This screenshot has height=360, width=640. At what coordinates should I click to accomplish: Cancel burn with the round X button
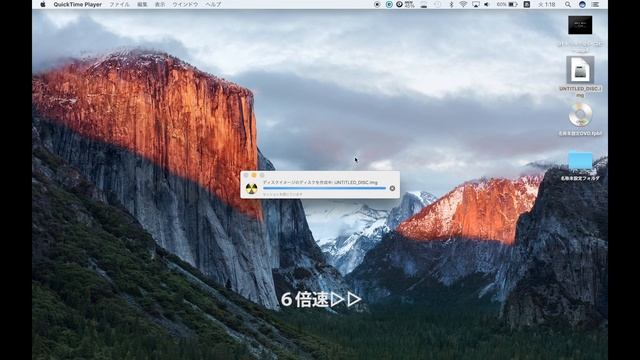(x=392, y=188)
